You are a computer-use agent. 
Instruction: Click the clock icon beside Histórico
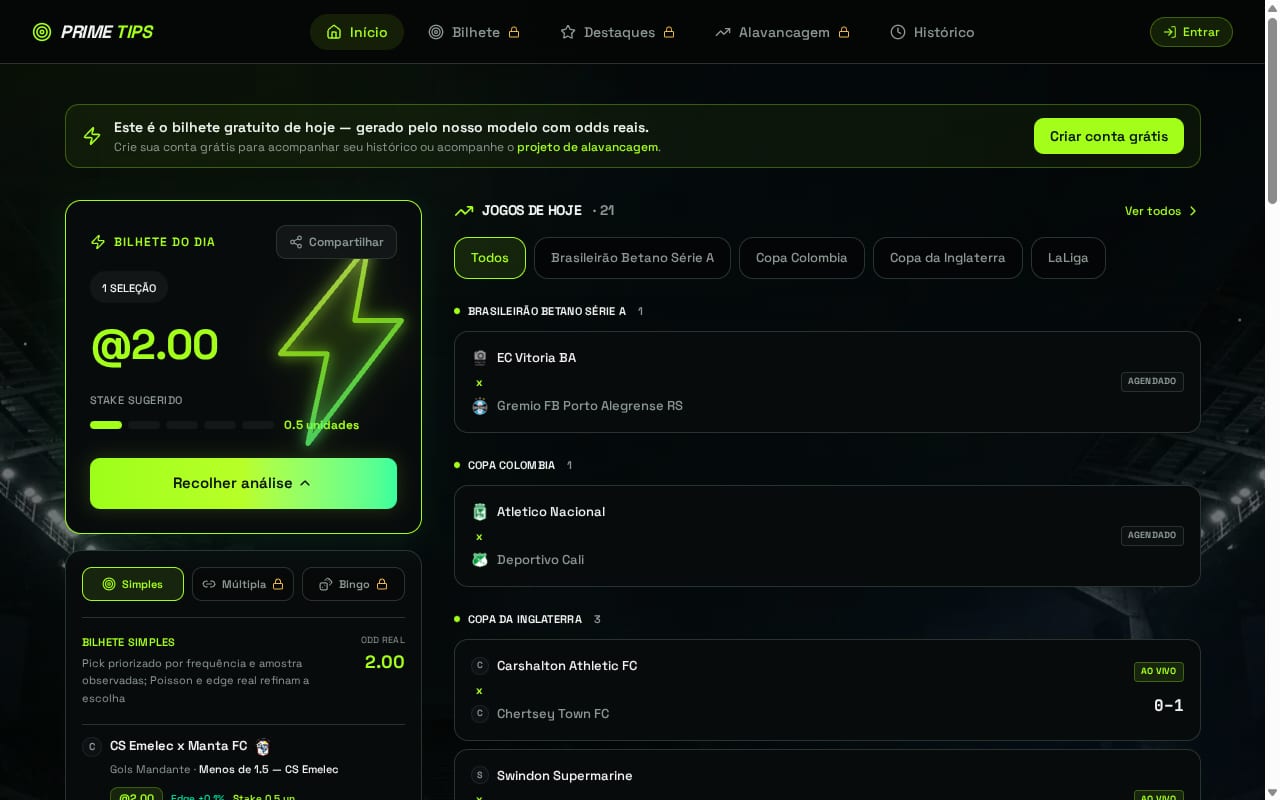(898, 32)
